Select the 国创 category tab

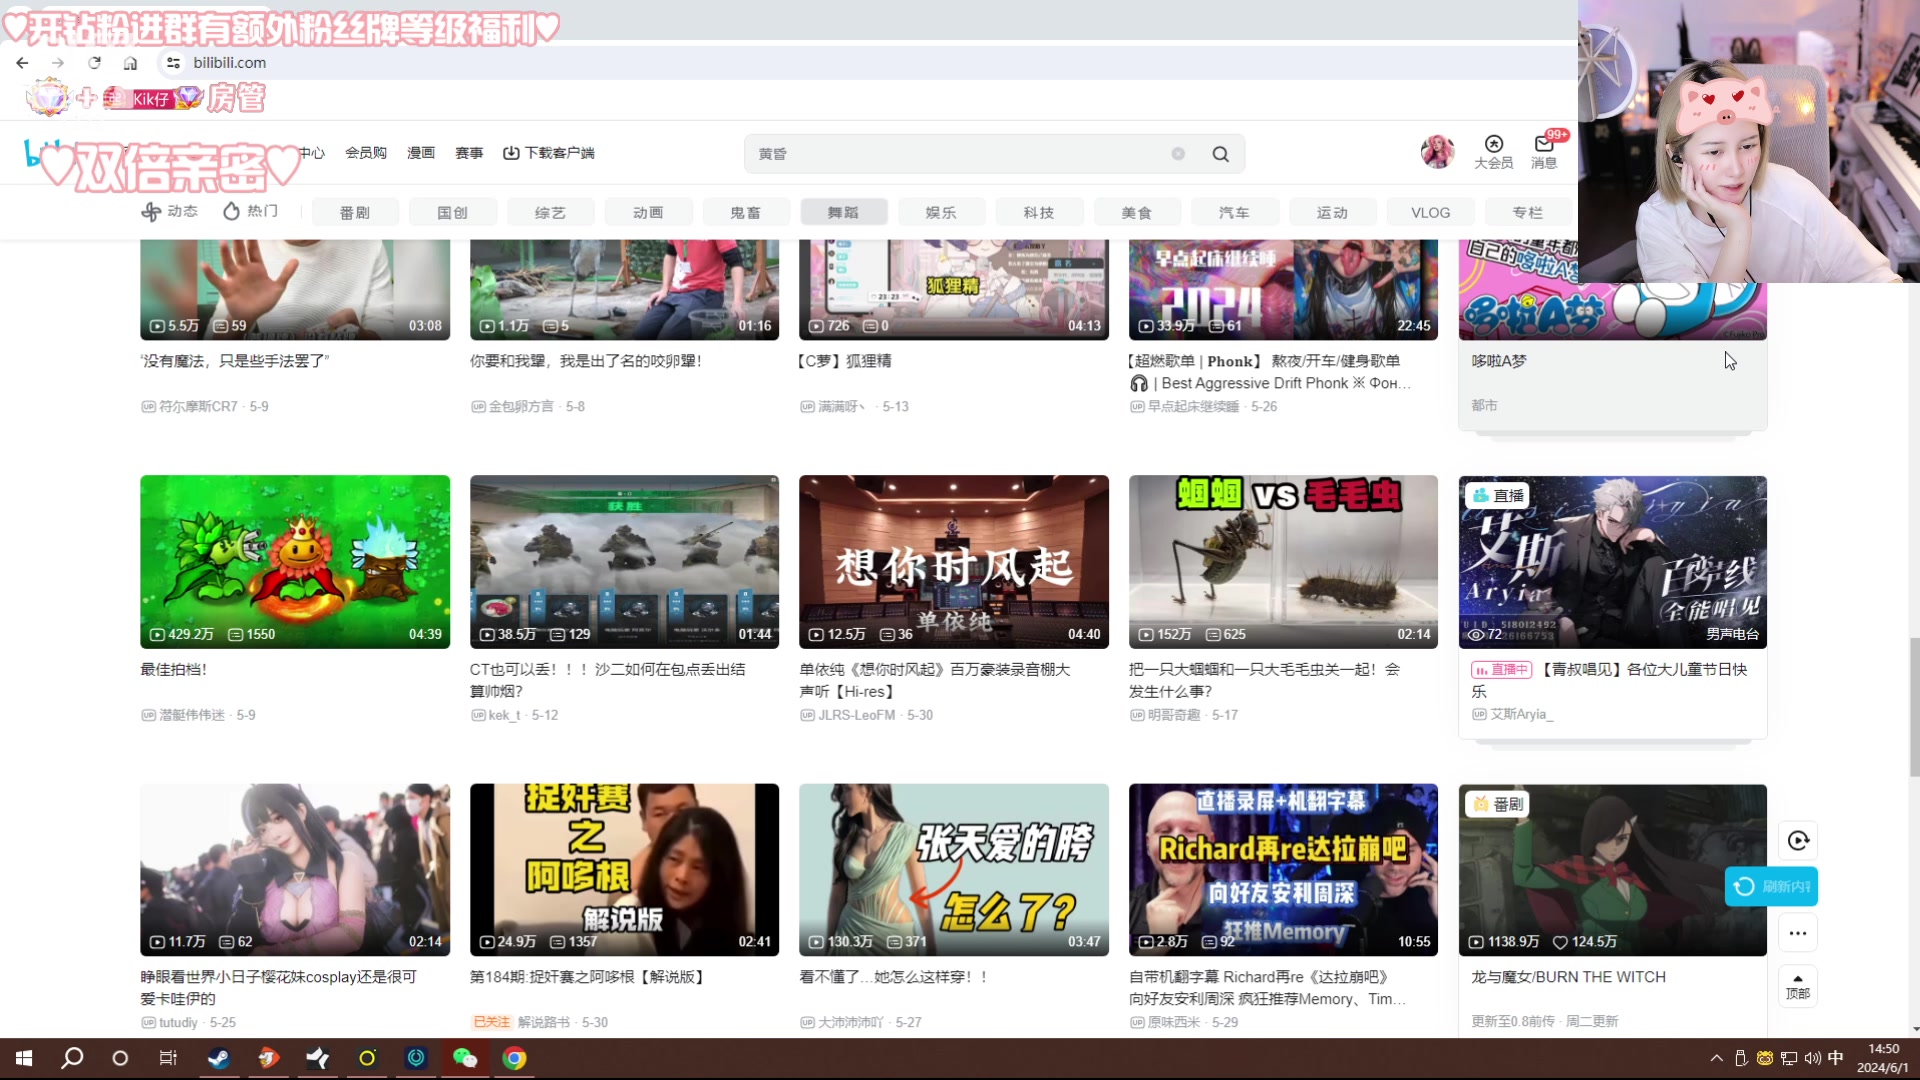(453, 212)
